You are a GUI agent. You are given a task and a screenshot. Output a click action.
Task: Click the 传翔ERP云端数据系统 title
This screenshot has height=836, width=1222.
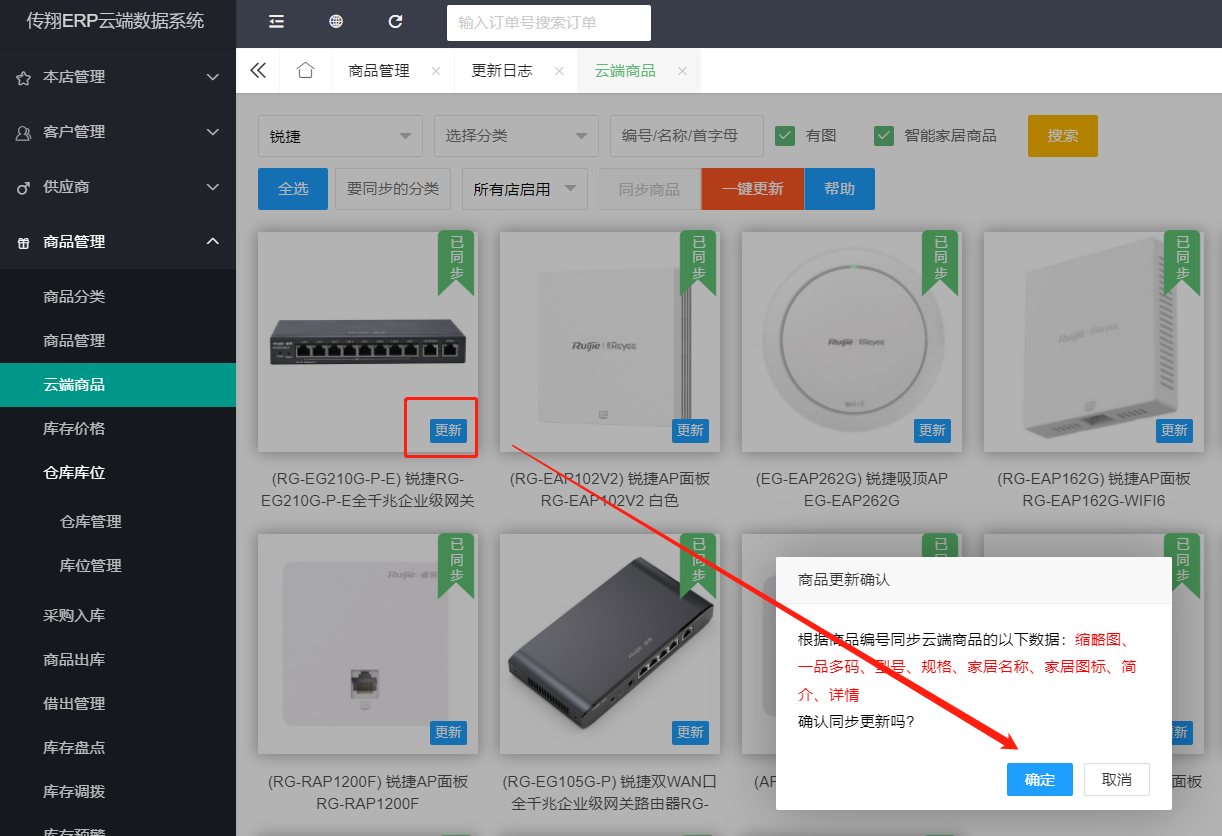115,21
